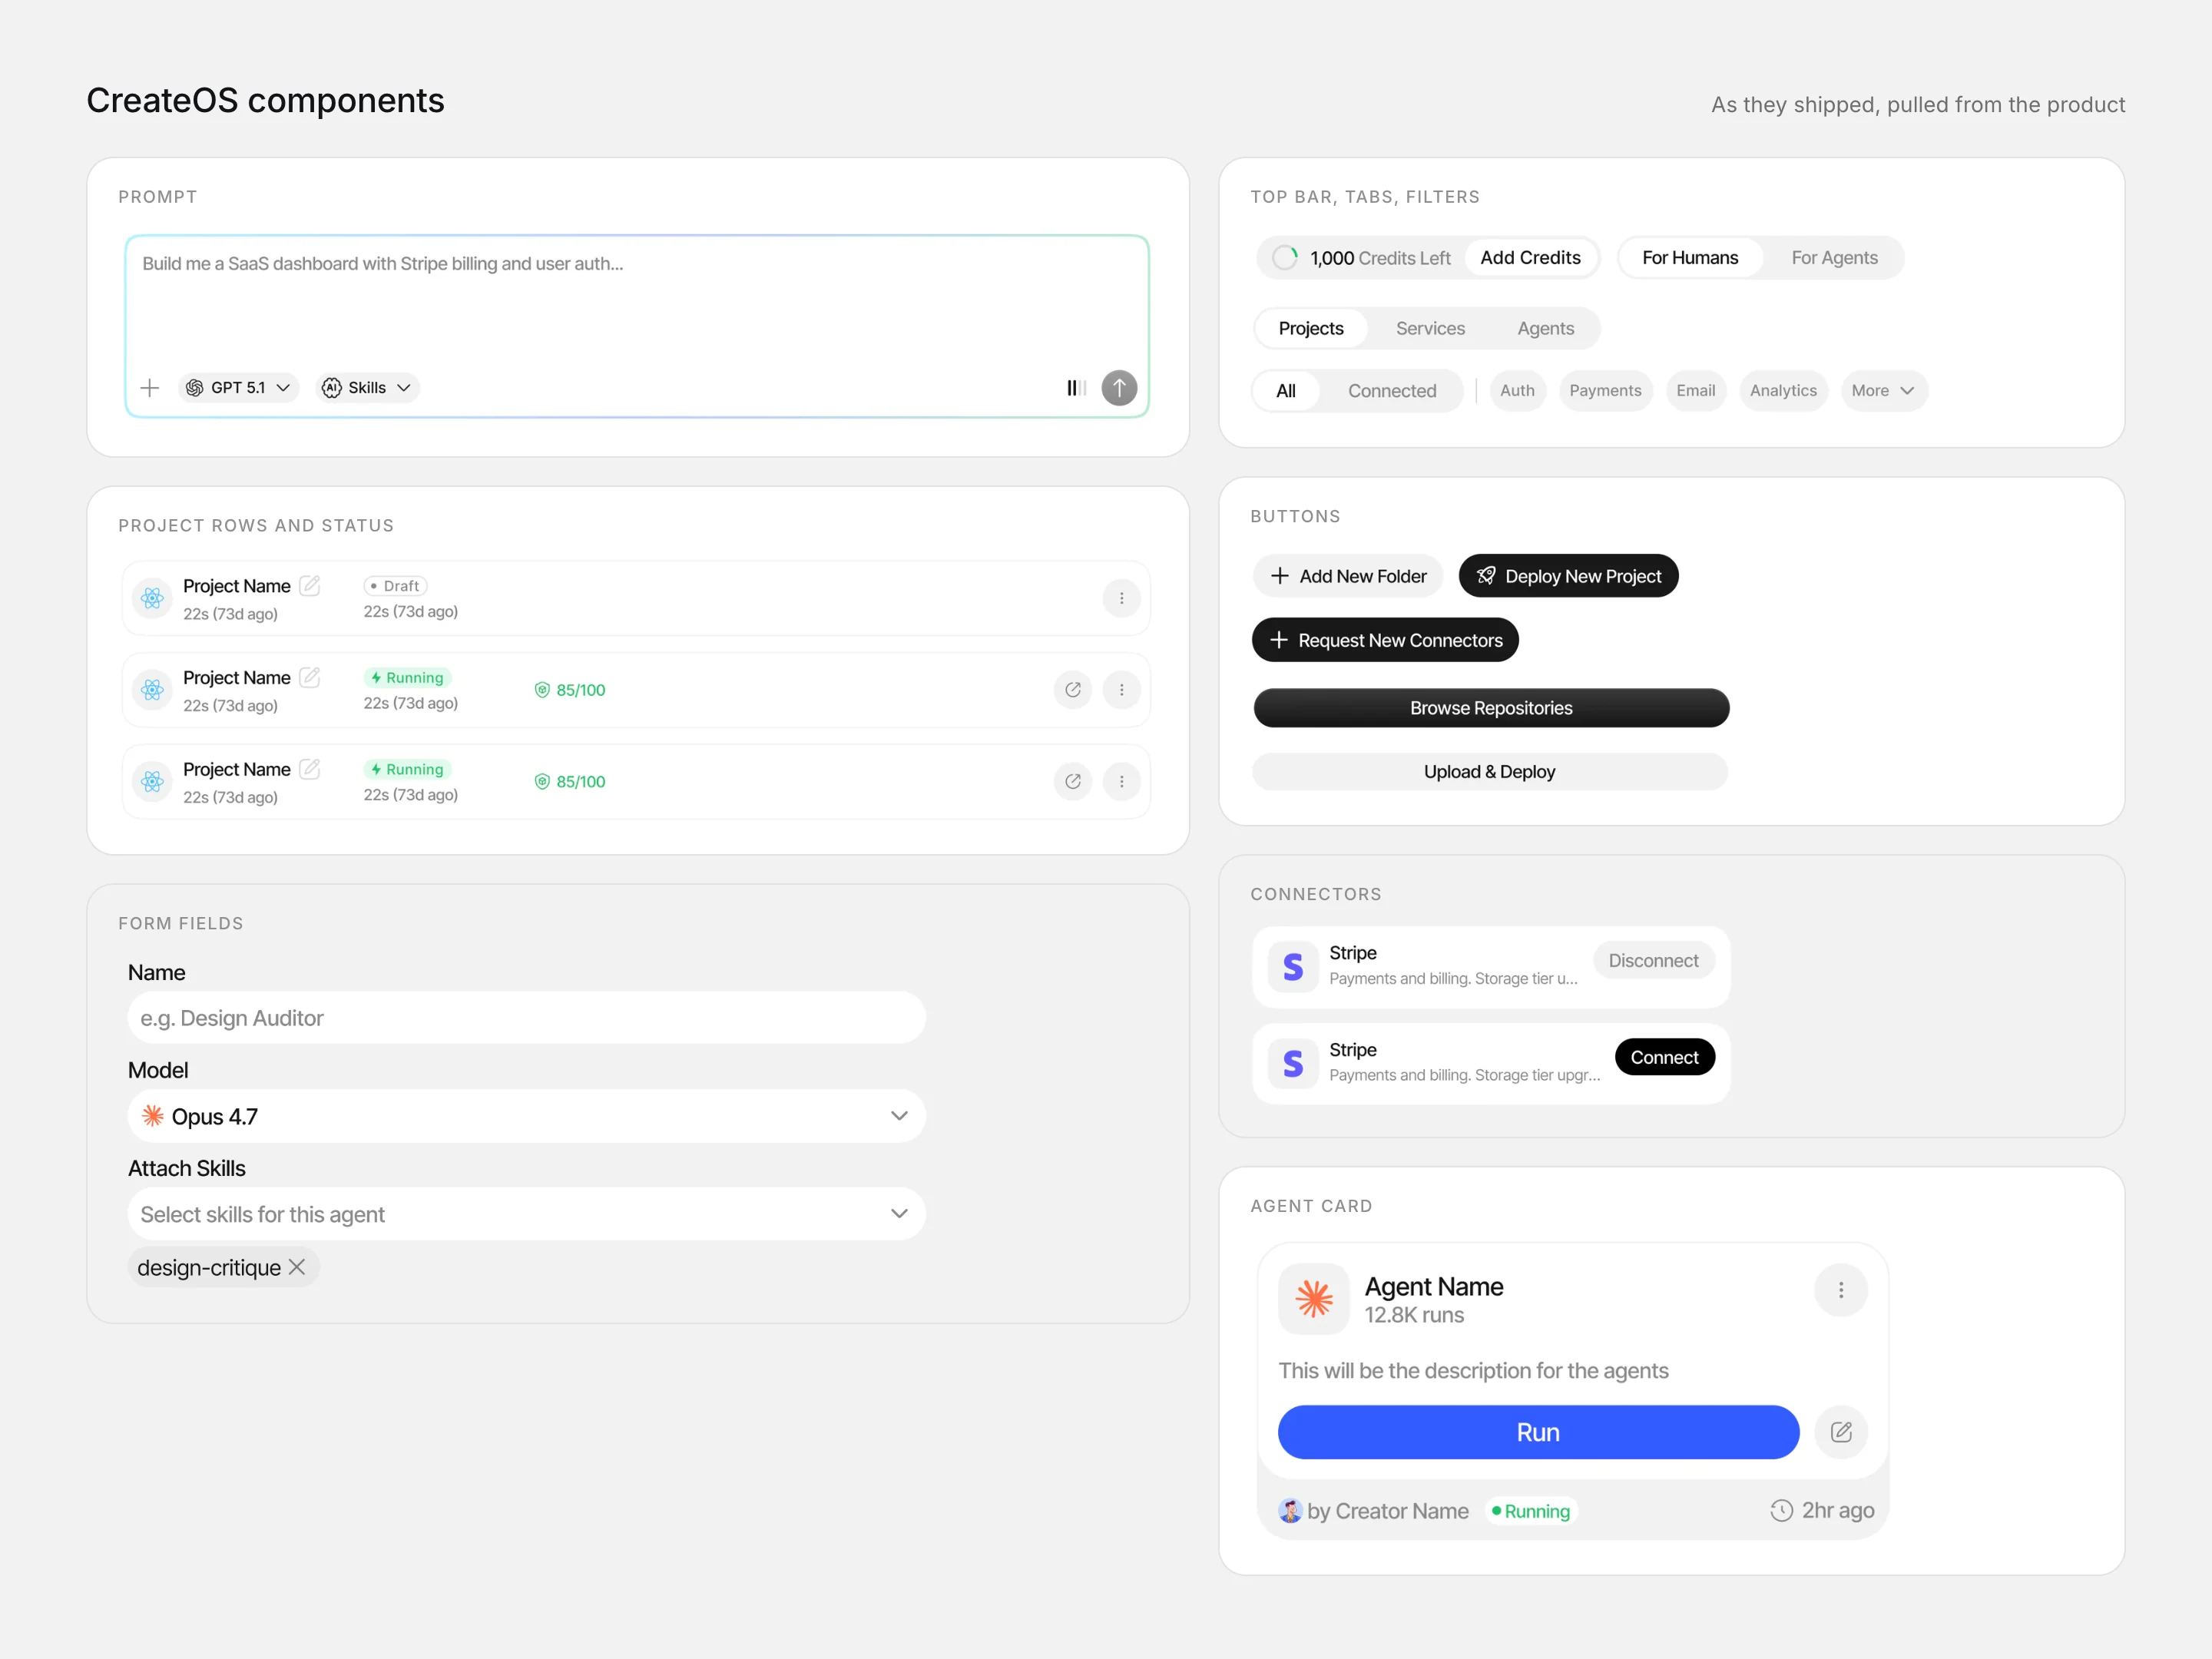The width and height of the screenshot is (2212, 1659).
Task: Switch to the For Agents toggle option
Action: [x=1834, y=258]
